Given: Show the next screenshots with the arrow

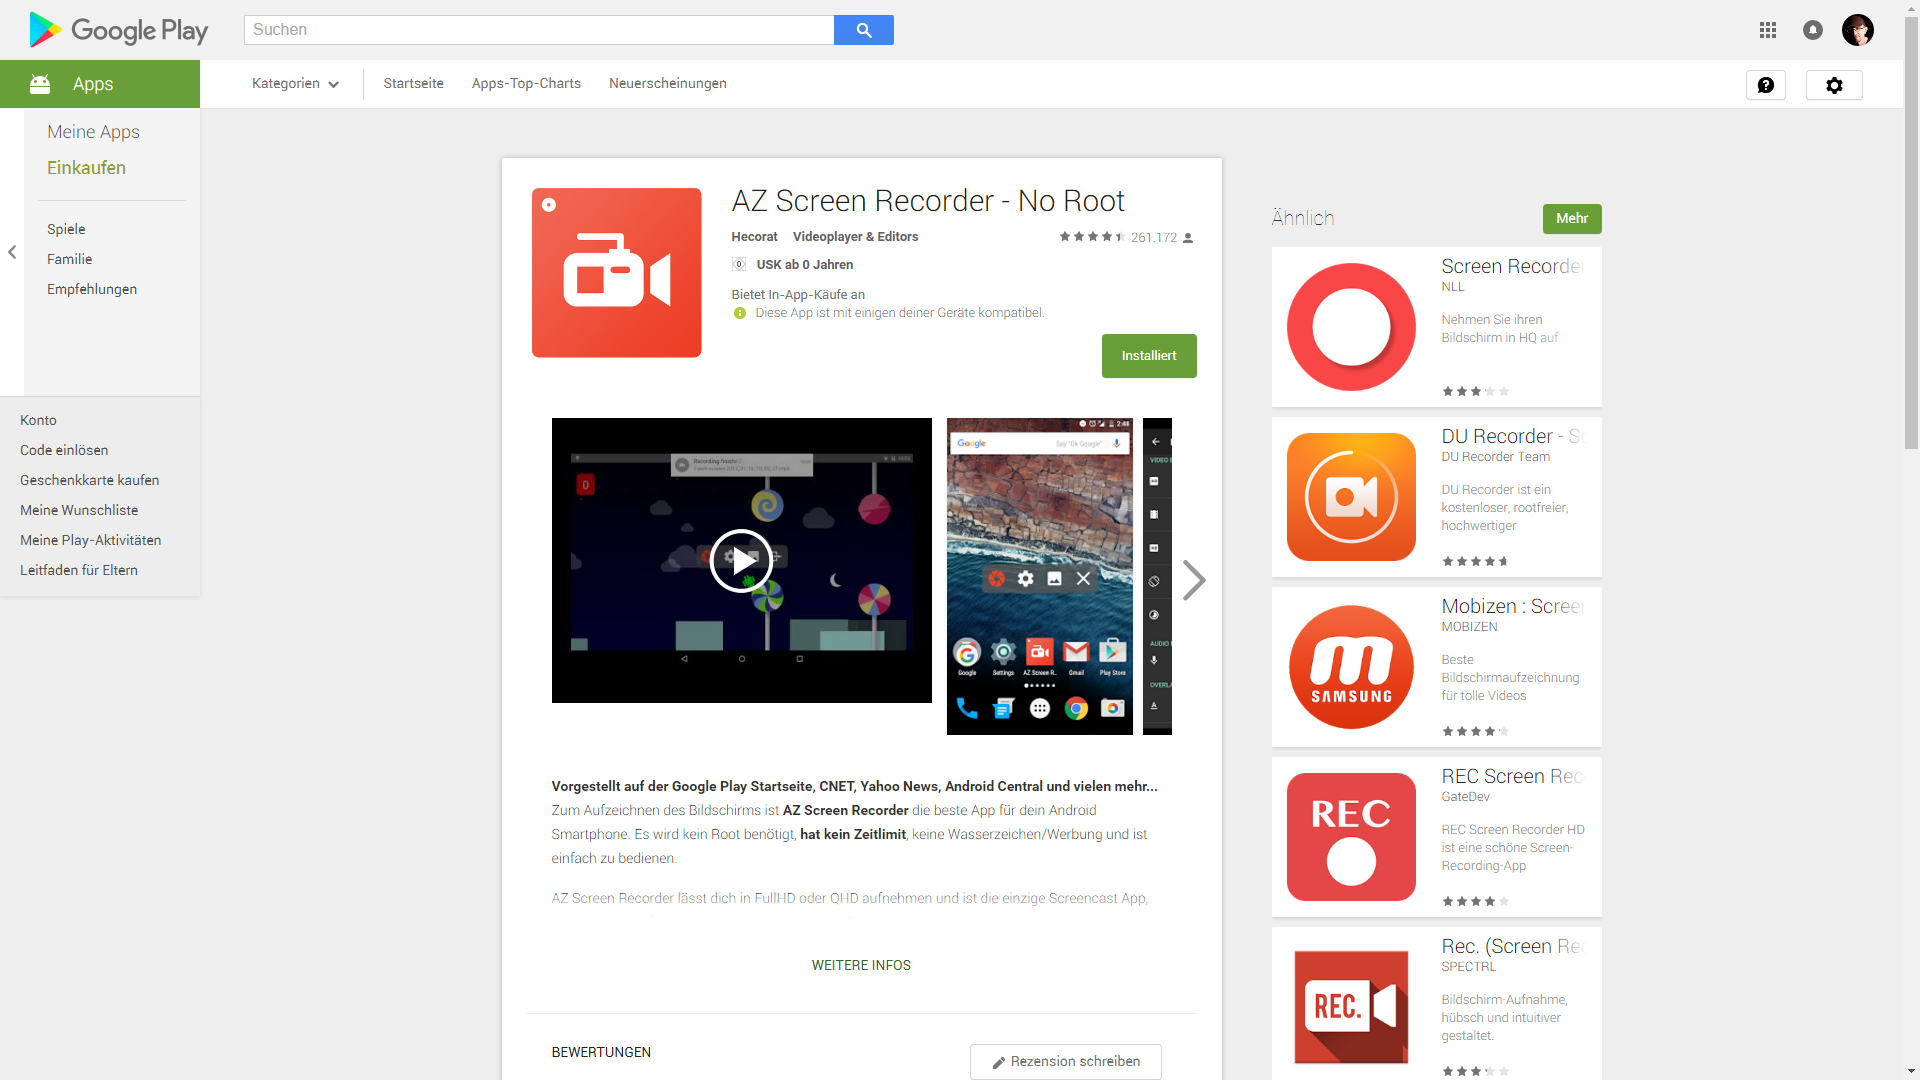Looking at the screenshot, I should [x=1193, y=580].
